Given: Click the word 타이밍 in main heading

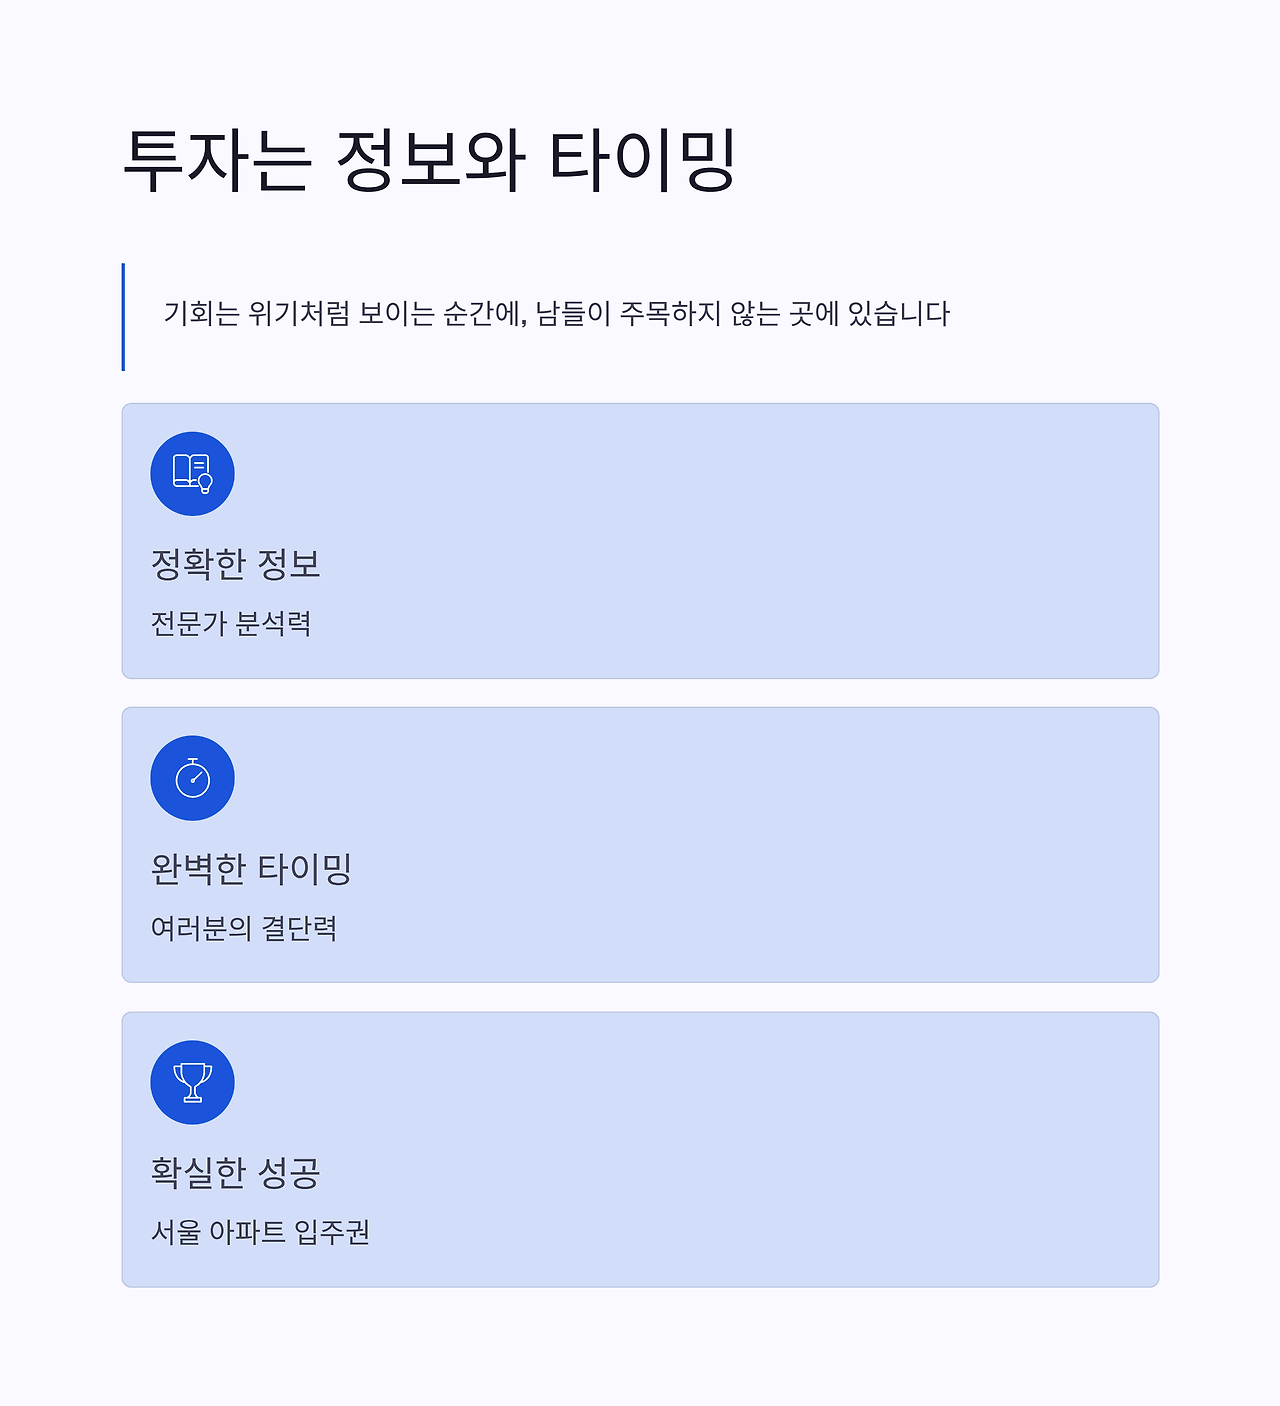Looking at the screenshot, I should point(642,160).
